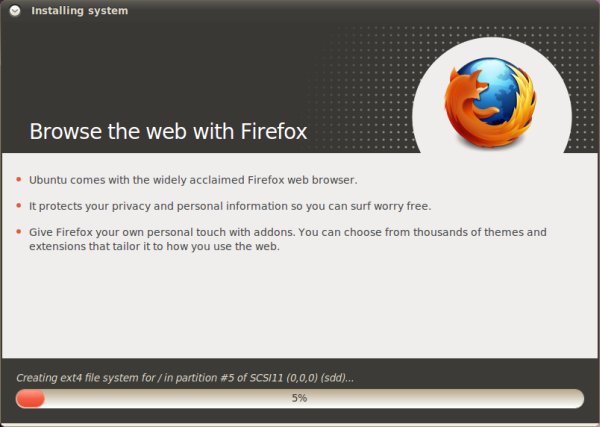This screenshot has width=600, height=427.
Task: Click the 5% progress label
Action: [x=299, y=398]
